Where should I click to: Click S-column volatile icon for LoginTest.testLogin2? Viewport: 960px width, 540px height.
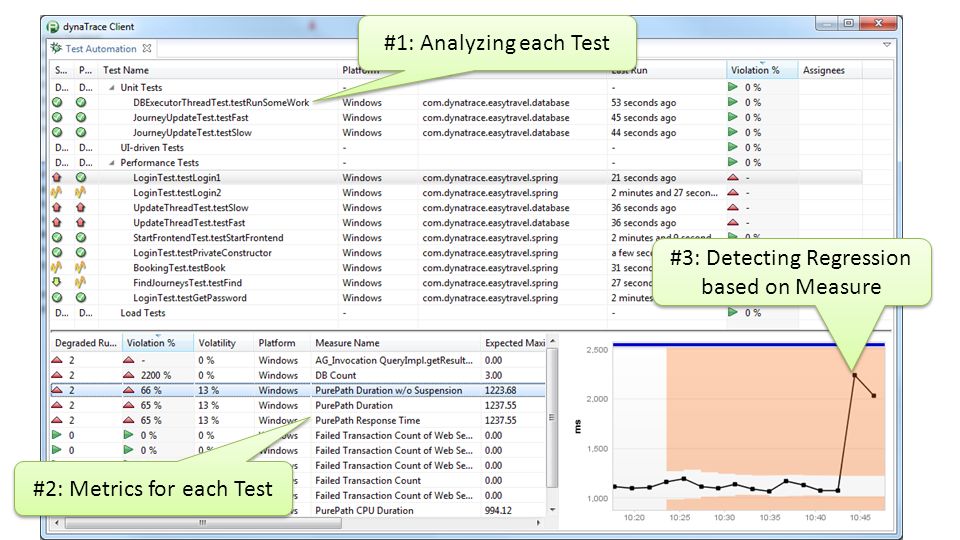(56, 192)
